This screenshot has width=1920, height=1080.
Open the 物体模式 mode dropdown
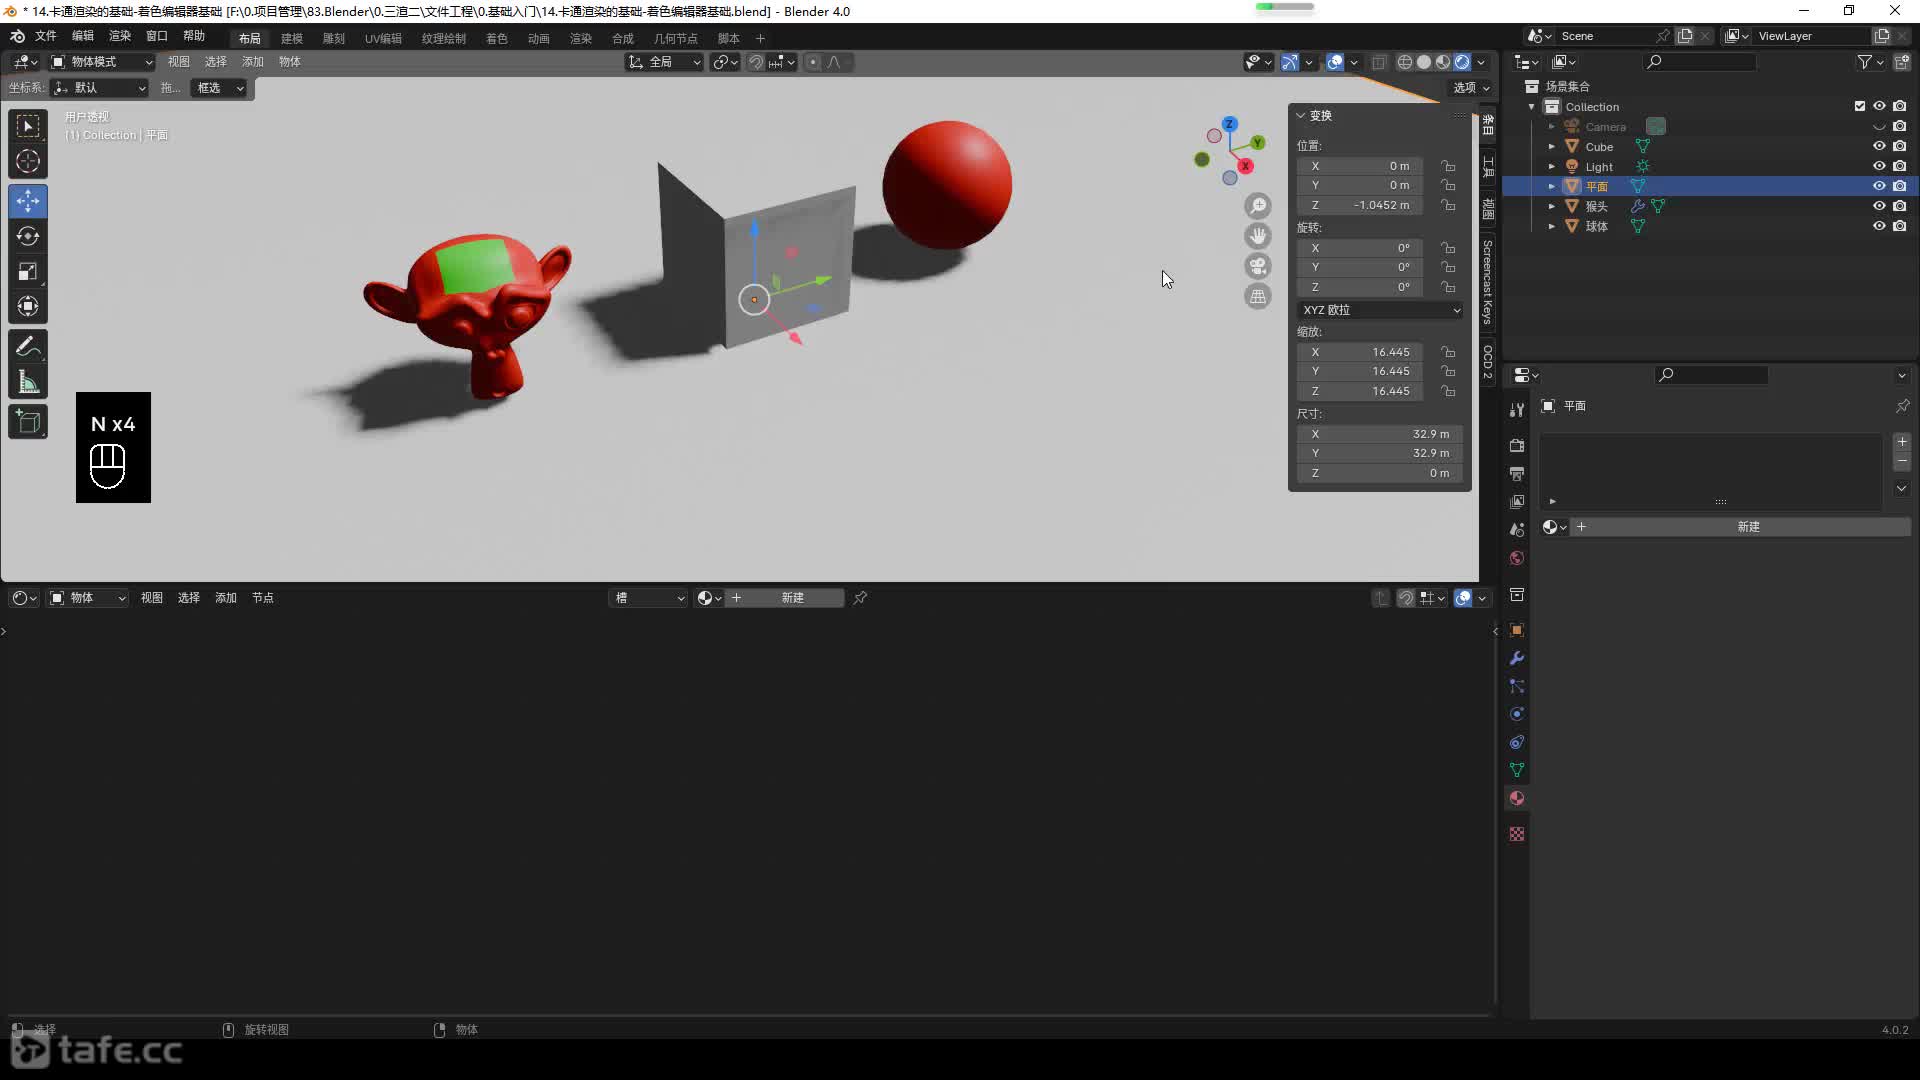(x=102, y=62)
